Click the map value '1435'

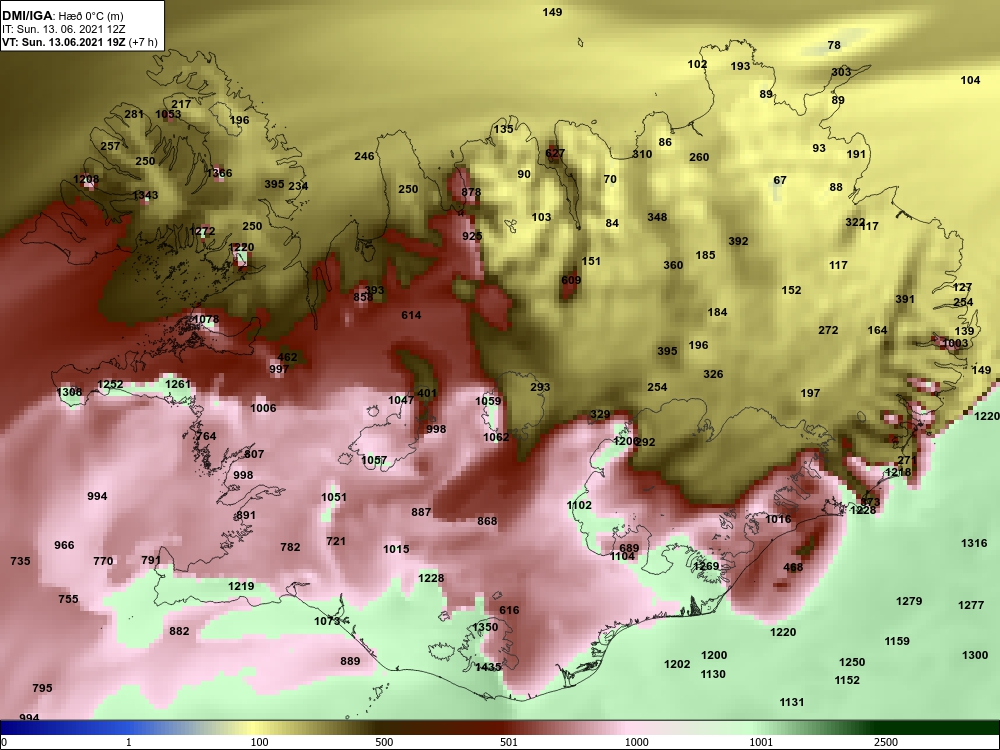click(x=489, y=667)
